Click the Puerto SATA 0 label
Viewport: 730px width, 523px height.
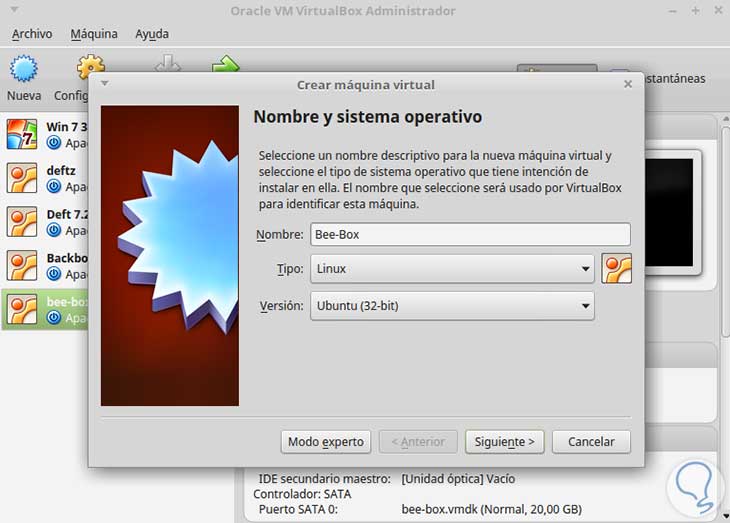298,509
